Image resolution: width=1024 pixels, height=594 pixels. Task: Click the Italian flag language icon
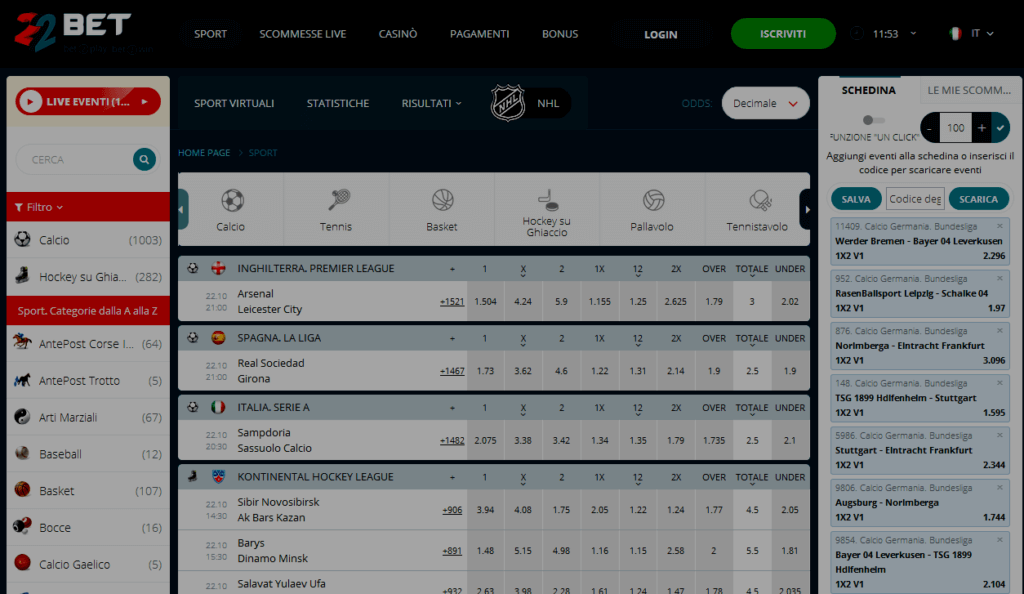coord(955,33)
